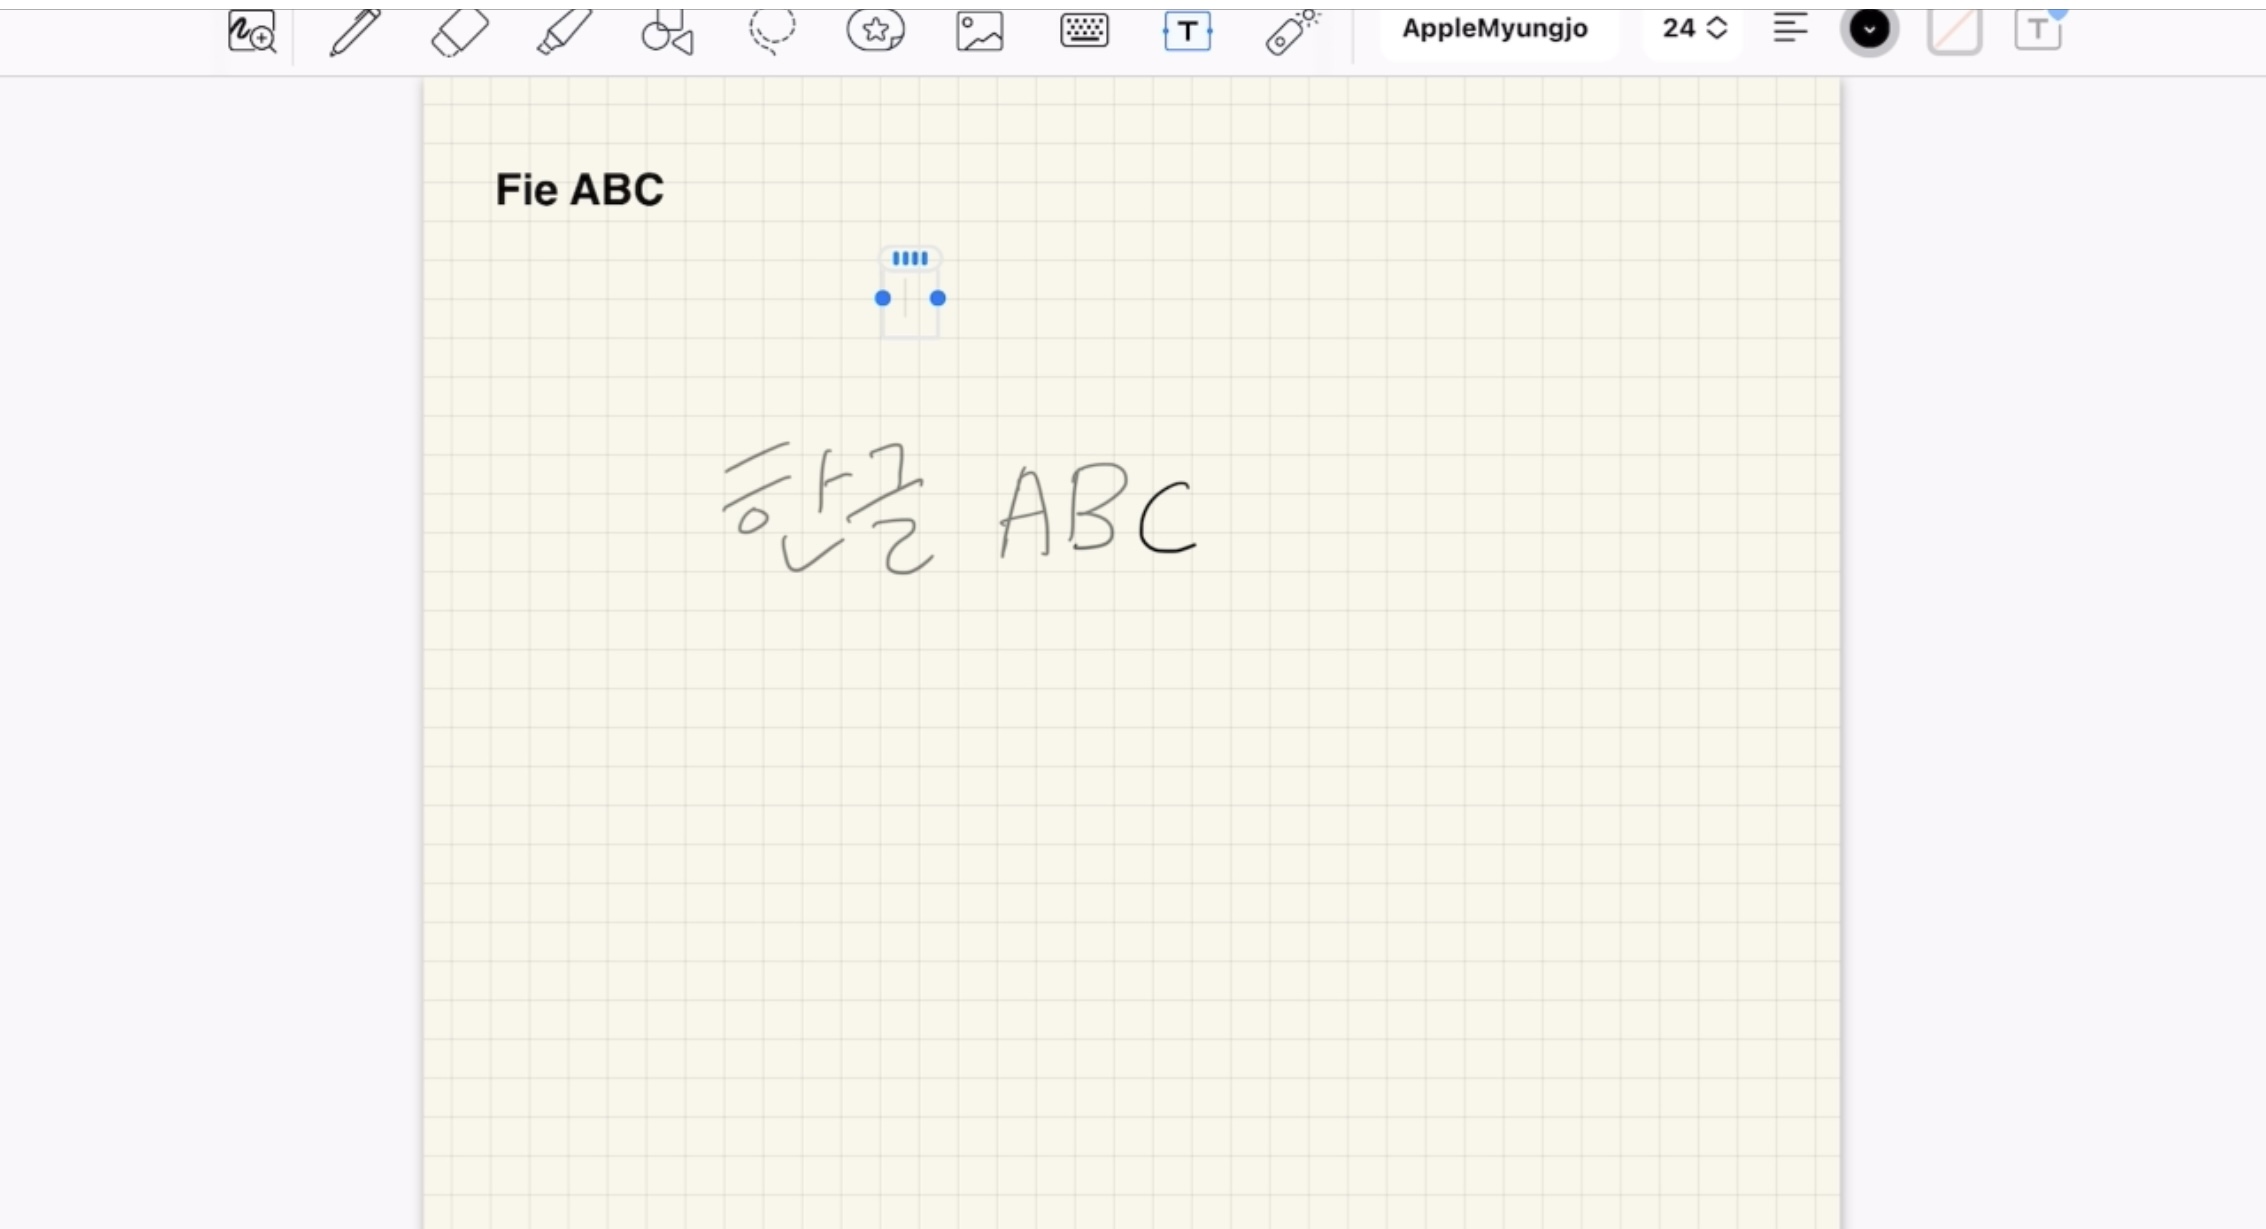Screen dimensions: 2266x1229
Task: Open the zoom window tool
Action: pyautogui.click(x=251, y=32)
